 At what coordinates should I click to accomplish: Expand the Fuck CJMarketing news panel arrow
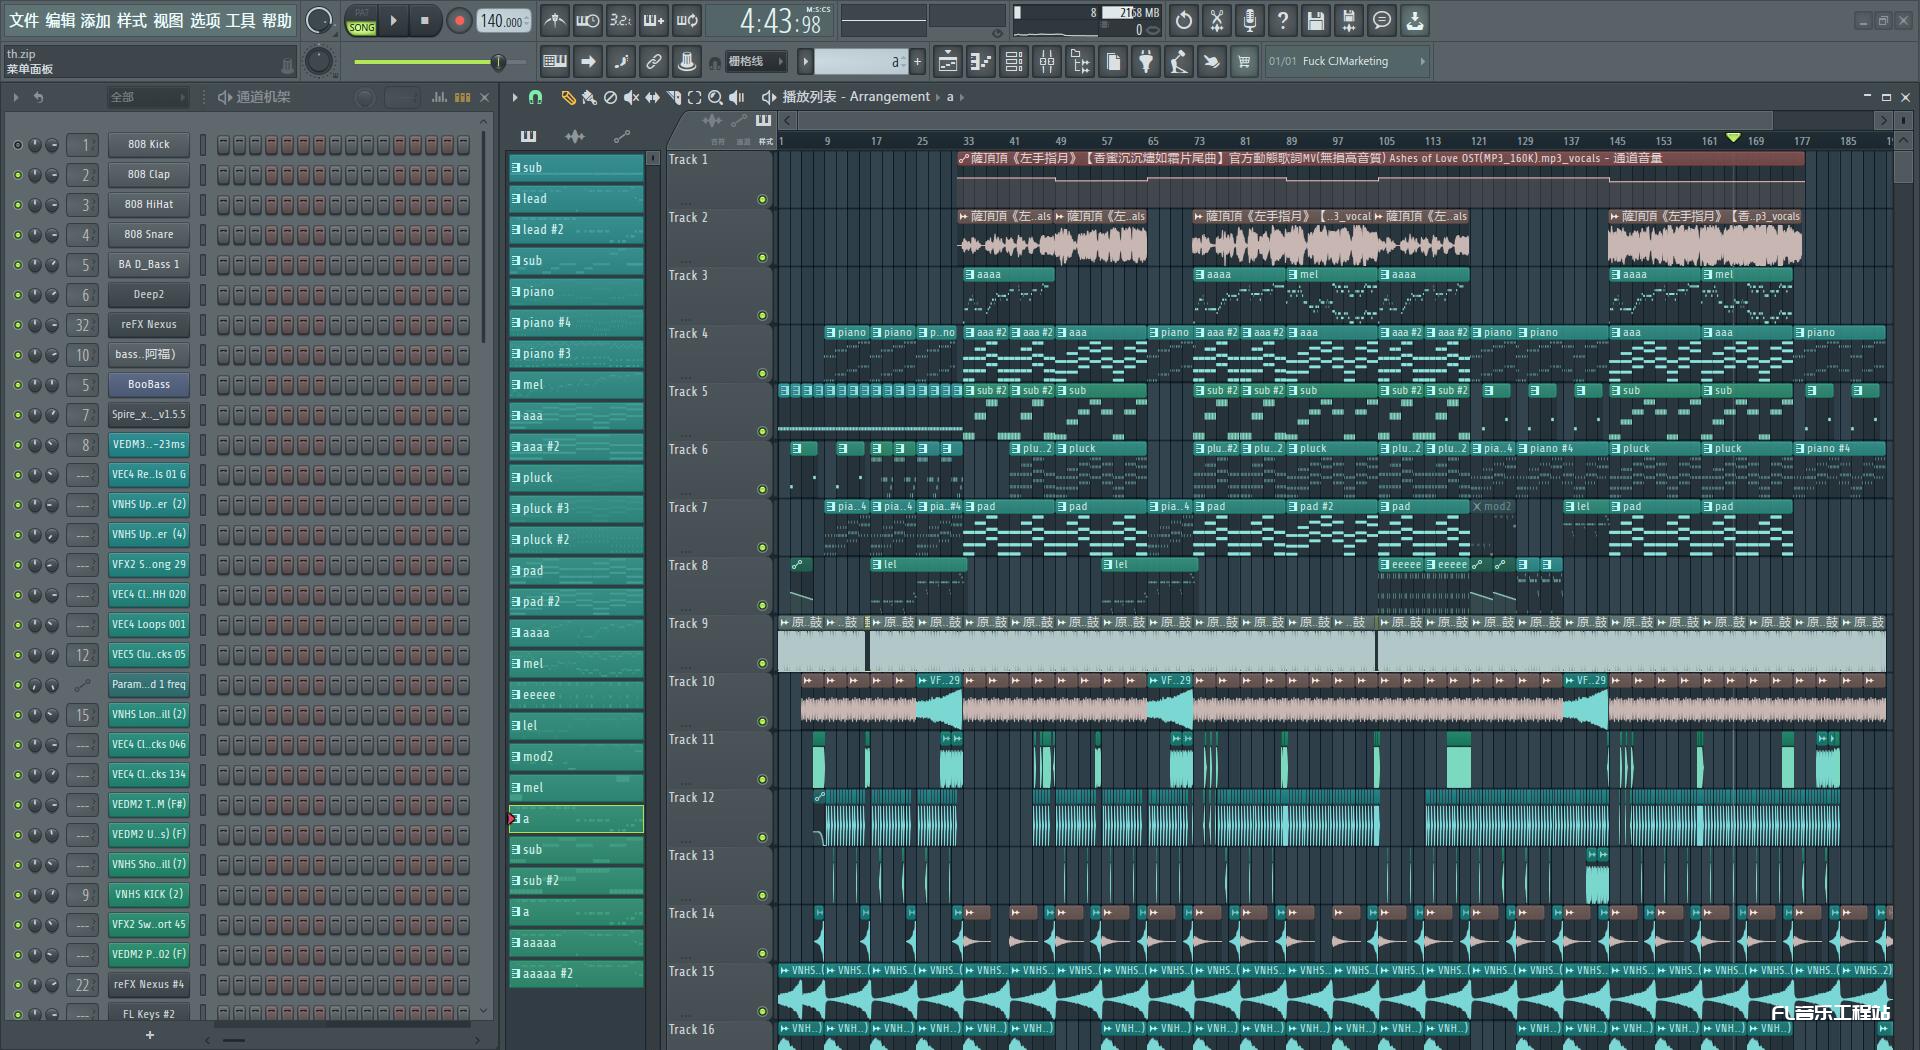coord(1422,62)
